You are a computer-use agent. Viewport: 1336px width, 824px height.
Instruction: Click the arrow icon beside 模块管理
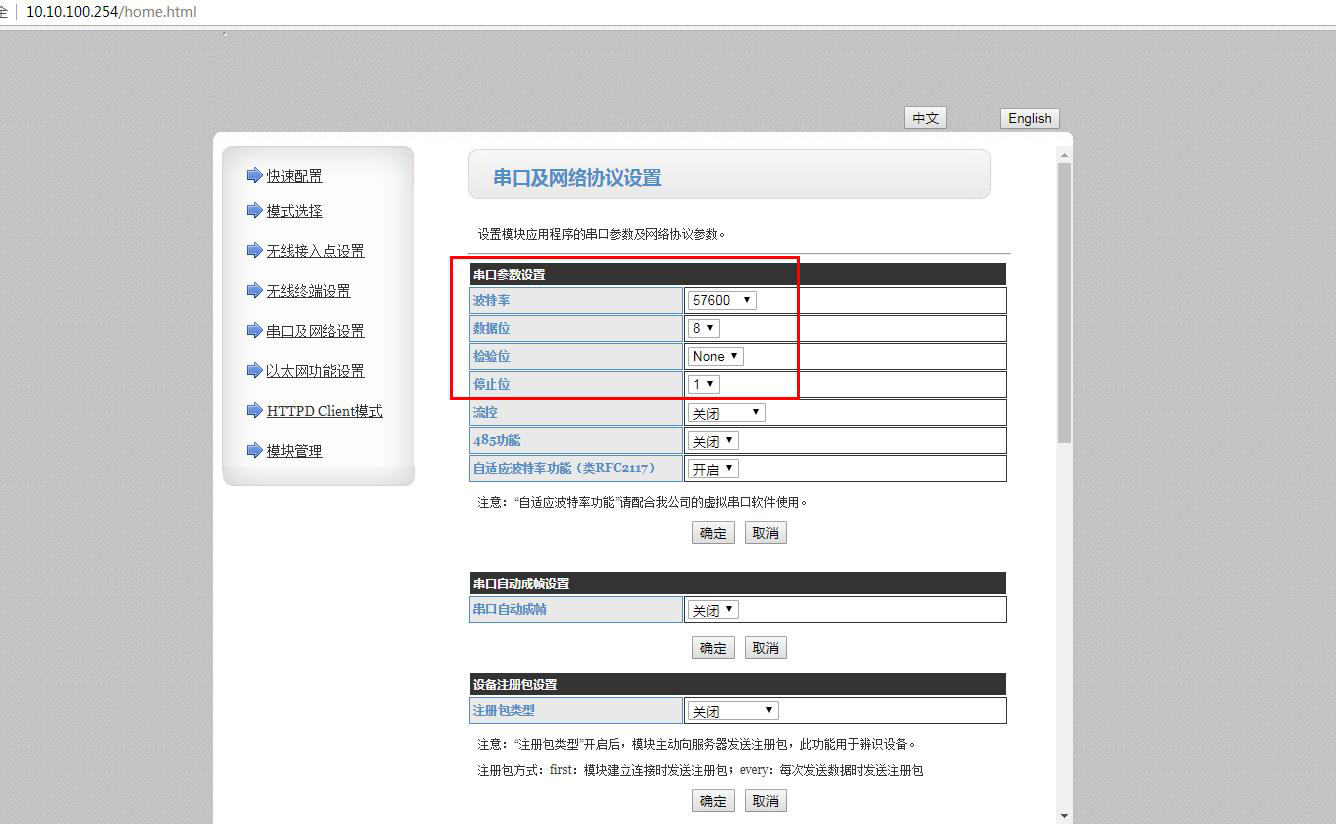pyautogui.click(x=254, y=451)
